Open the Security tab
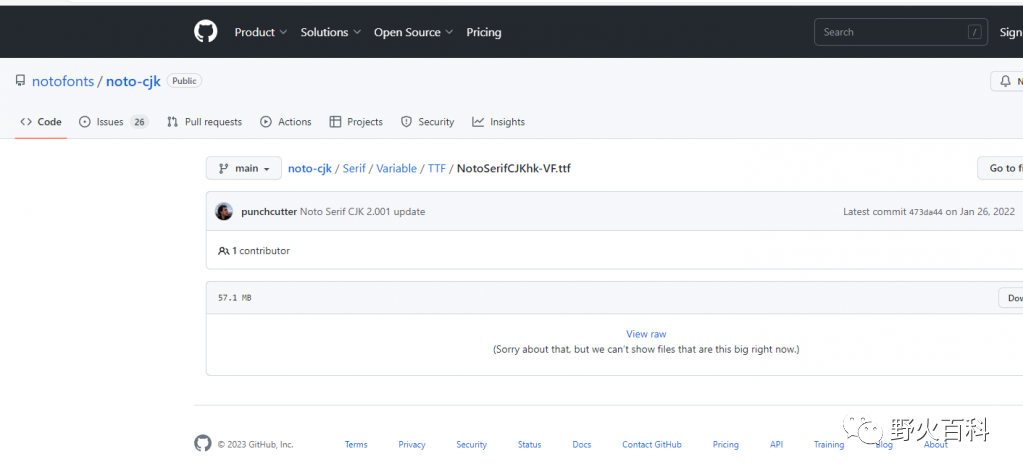 [x=427, y=122]
